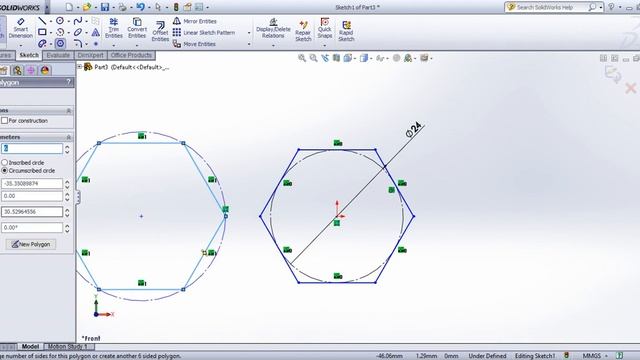The width and height of the screenshot is (640, 360).
Task: Open the Linear Sketch Pattern tool
Action: point(204,32)
